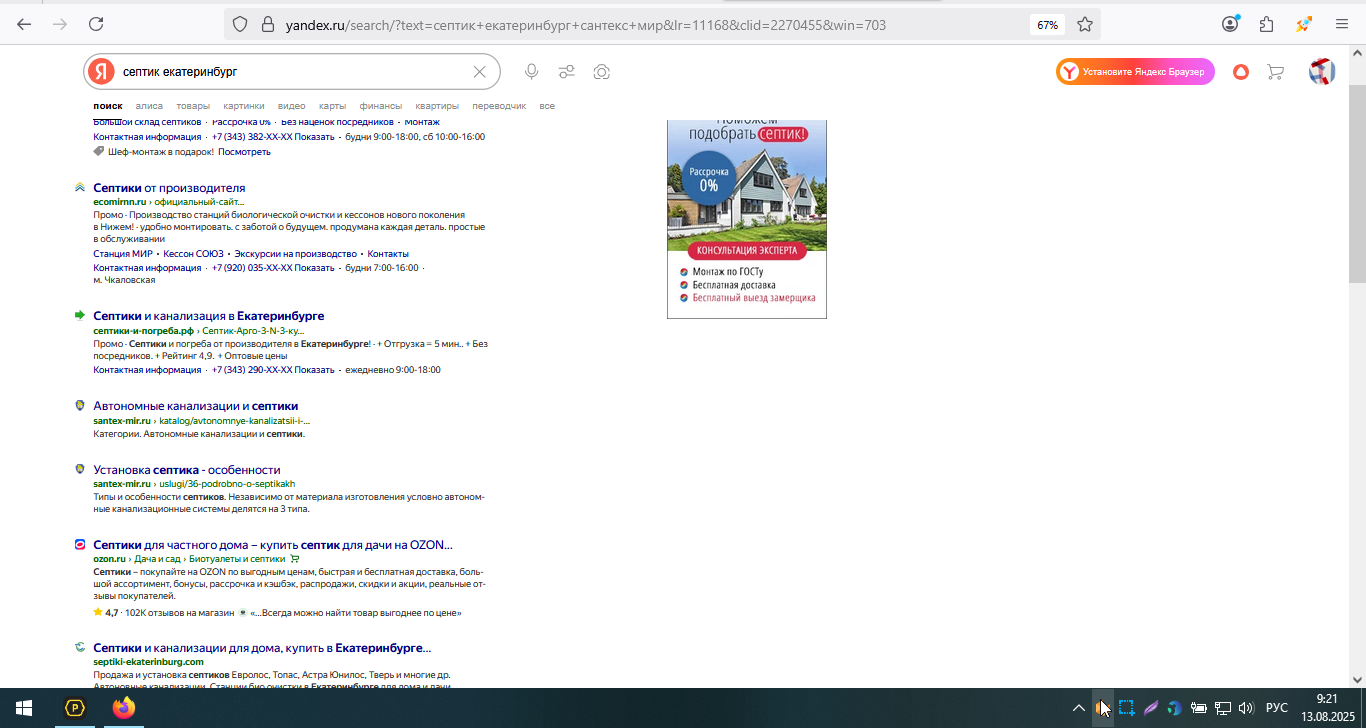Open the Firefox hamburger menu
Screen dimensions: 1366x728
[1342, 24]
